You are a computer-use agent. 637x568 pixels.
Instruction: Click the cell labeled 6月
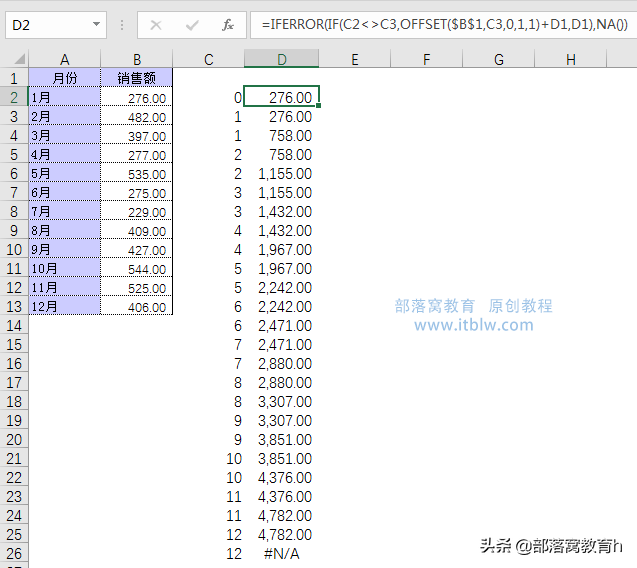pos(65,193)
